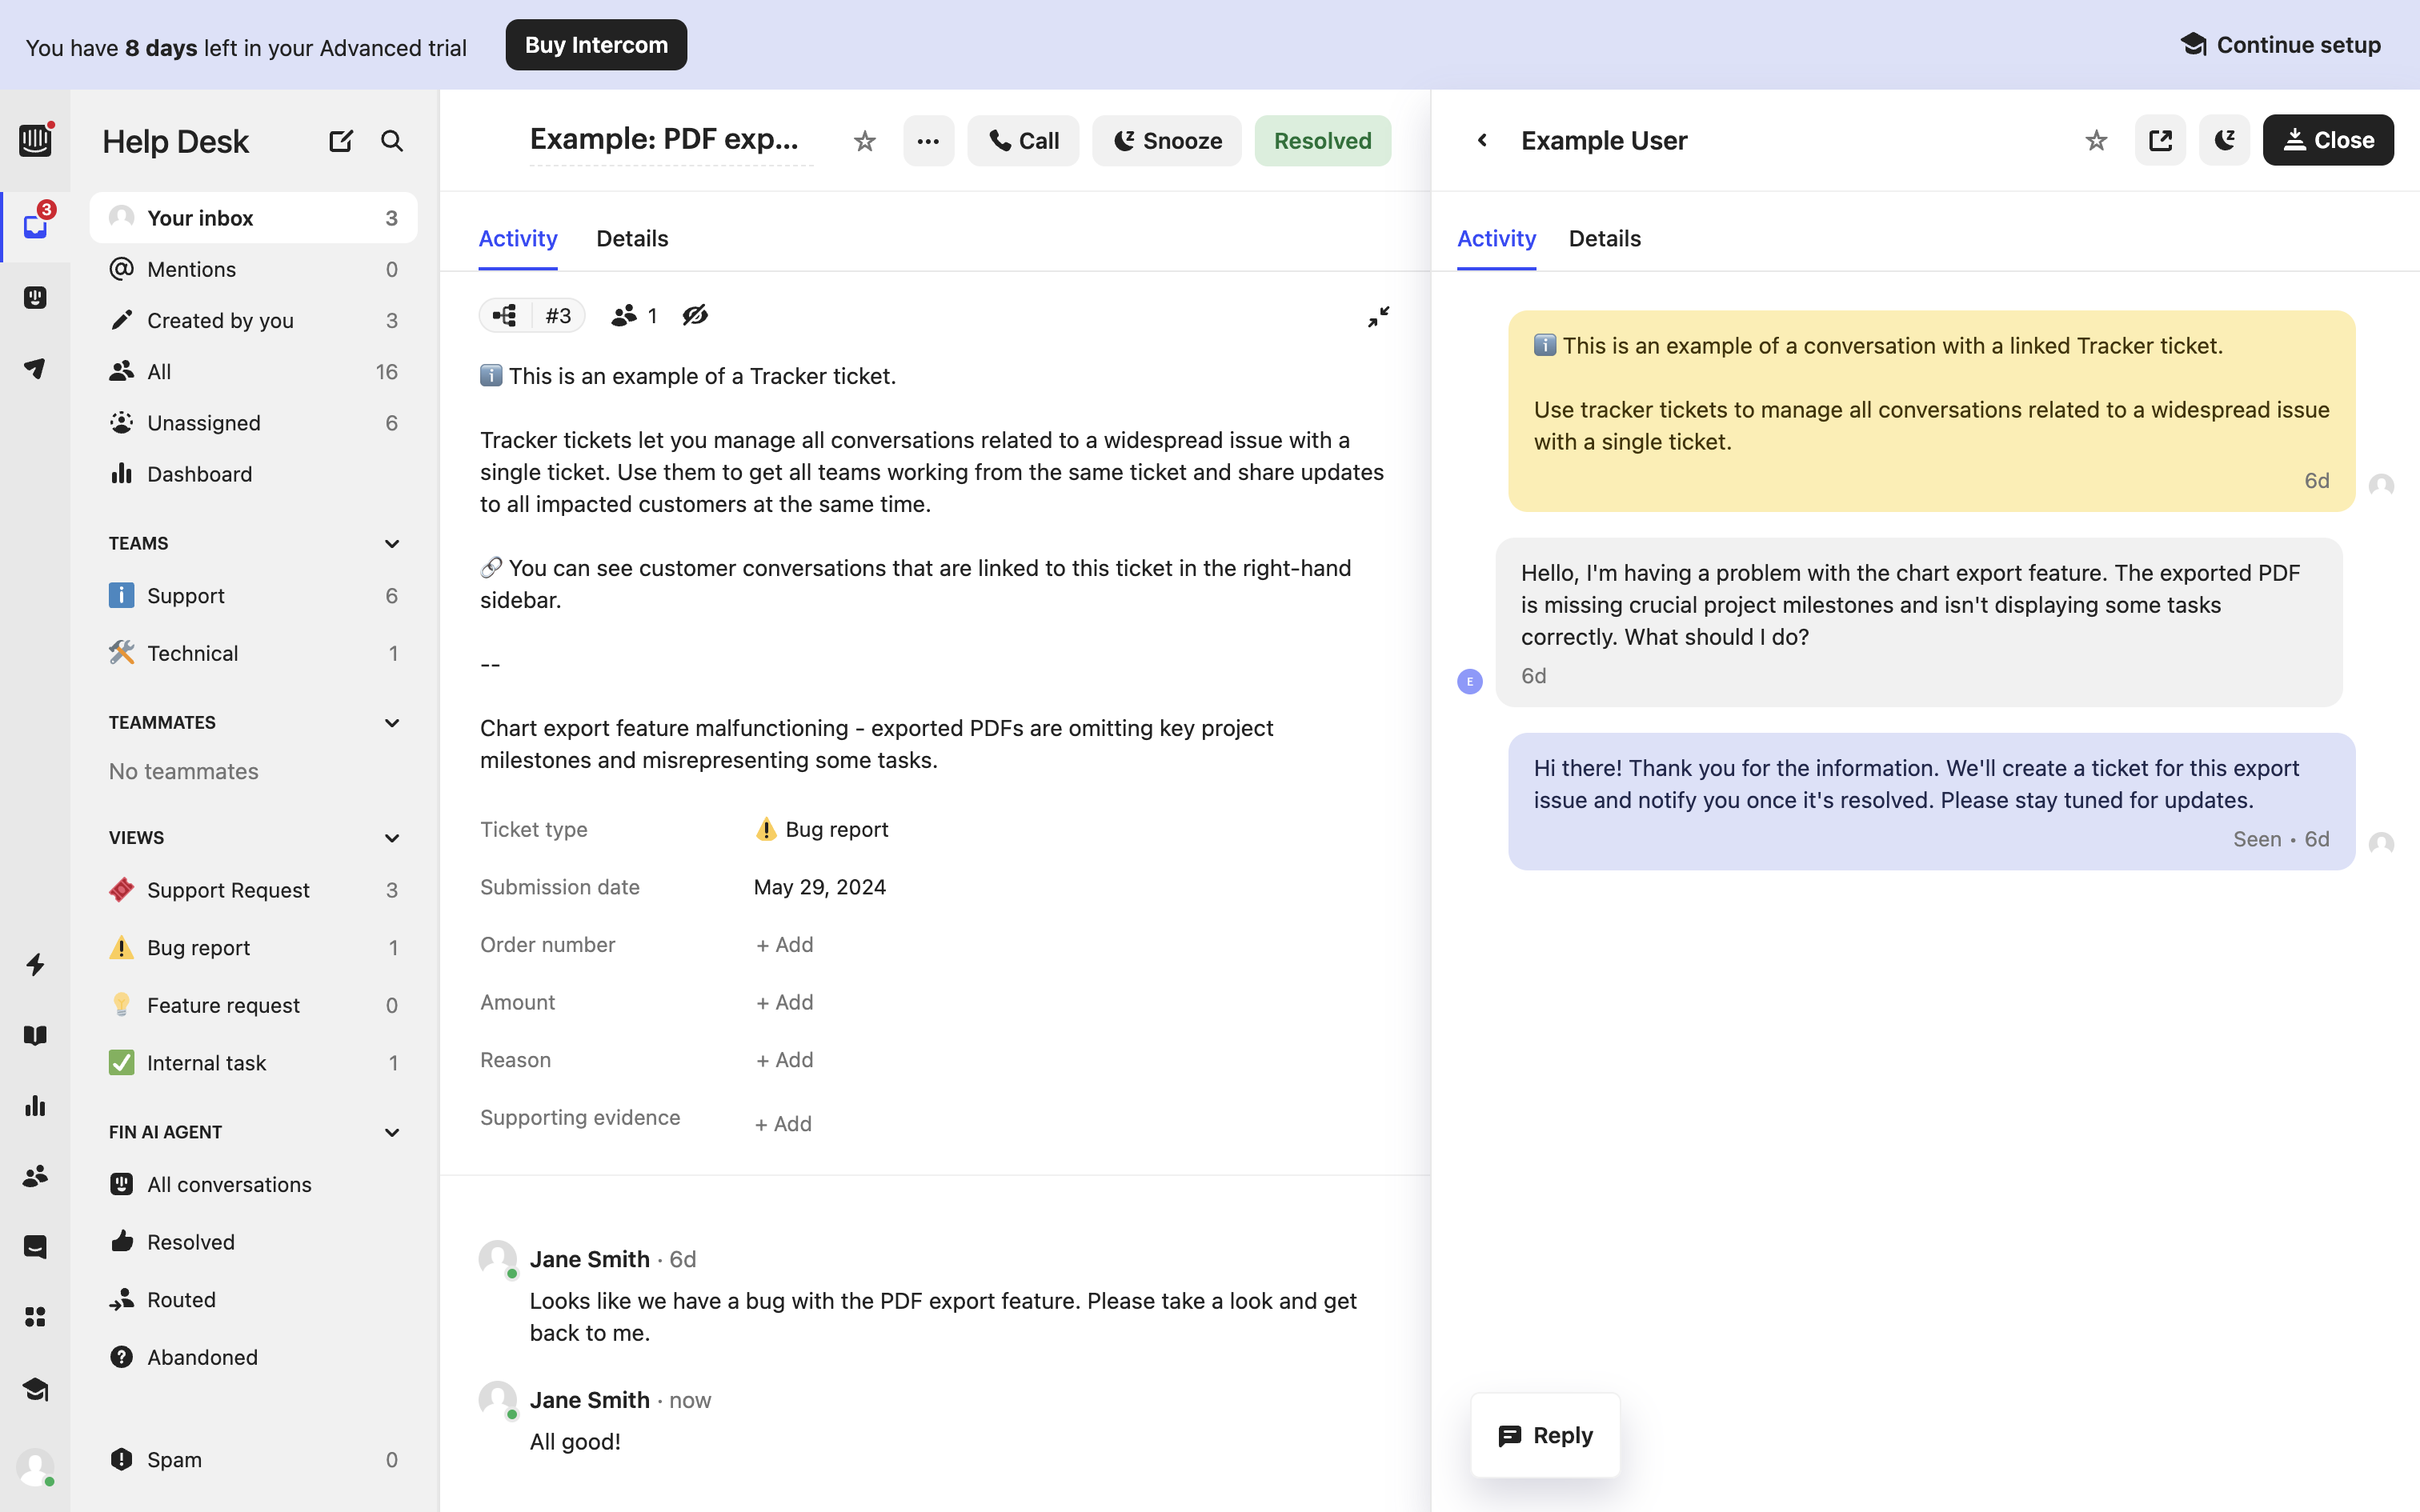Click the compose new conversation icon

click(x=340, y=141)
